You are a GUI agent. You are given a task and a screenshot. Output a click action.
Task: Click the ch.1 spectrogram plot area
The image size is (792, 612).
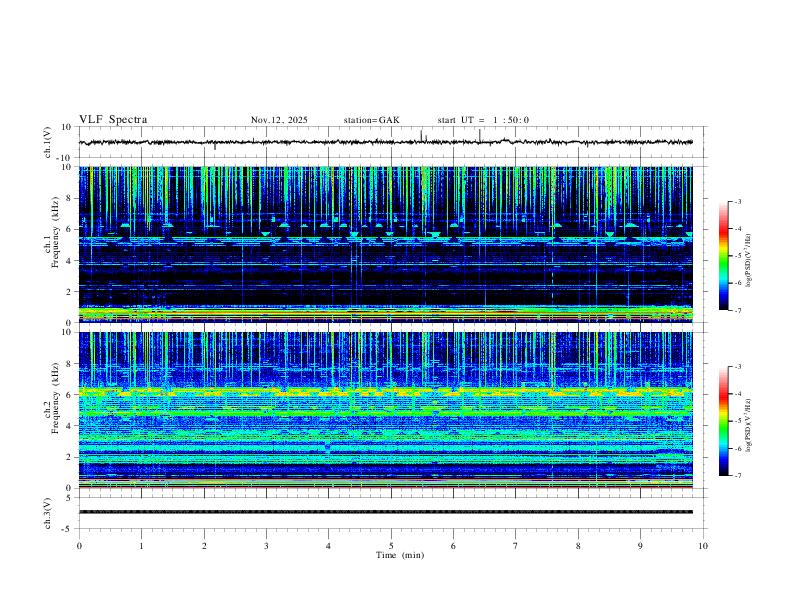pos(386,244)
